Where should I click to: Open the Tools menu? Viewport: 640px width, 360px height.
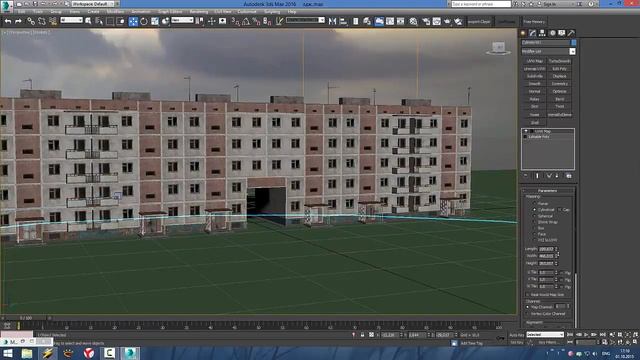click(x=38, y=12)
